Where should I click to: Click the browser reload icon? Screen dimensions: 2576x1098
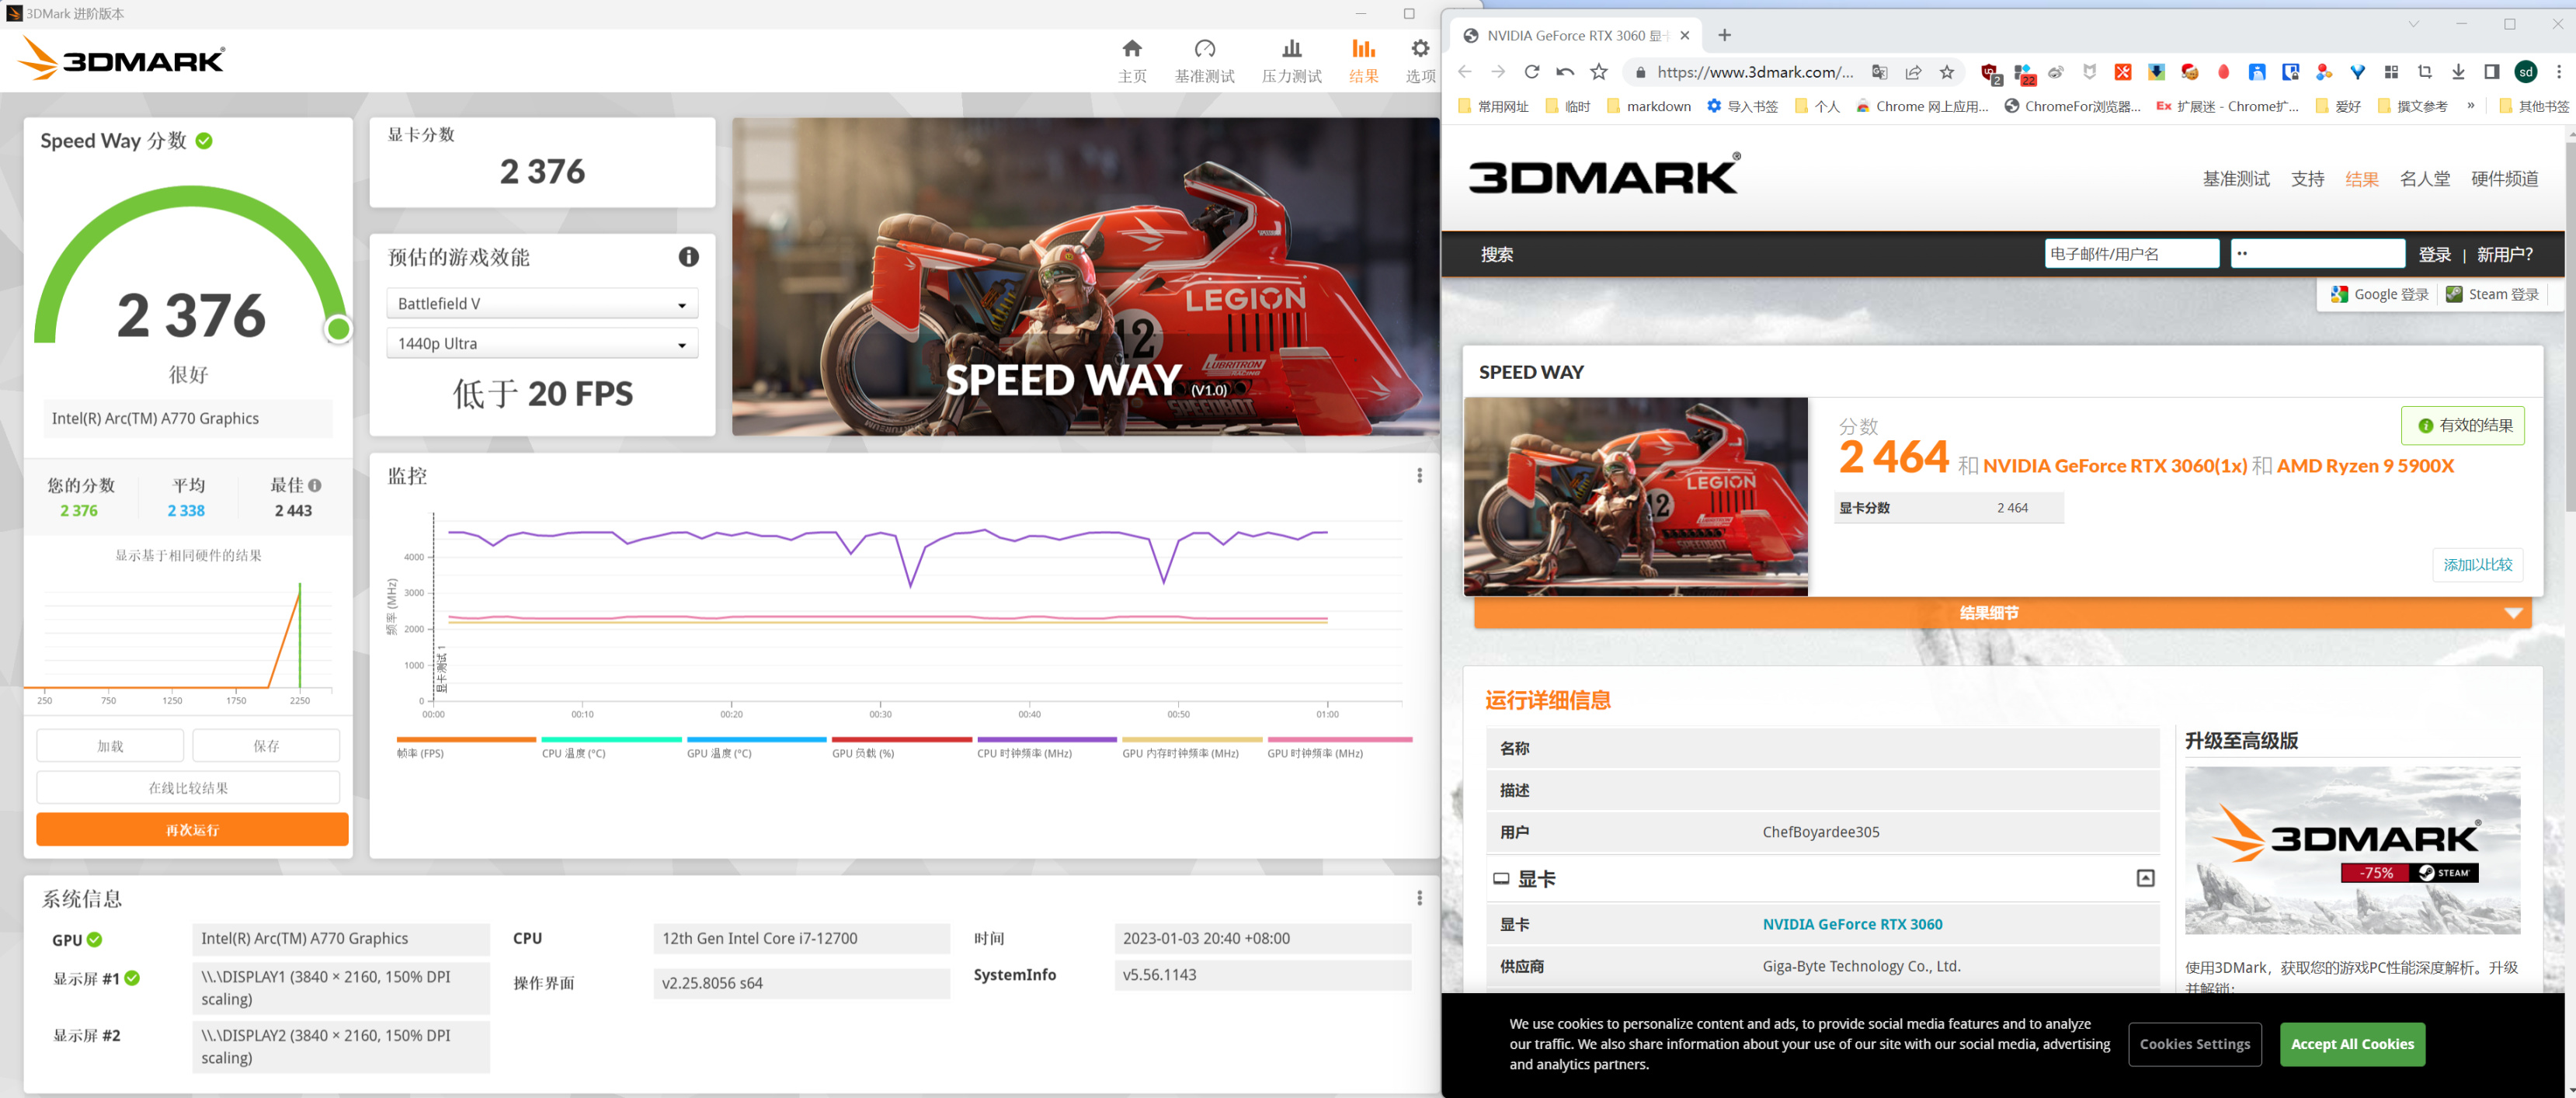coord(1531,72)
